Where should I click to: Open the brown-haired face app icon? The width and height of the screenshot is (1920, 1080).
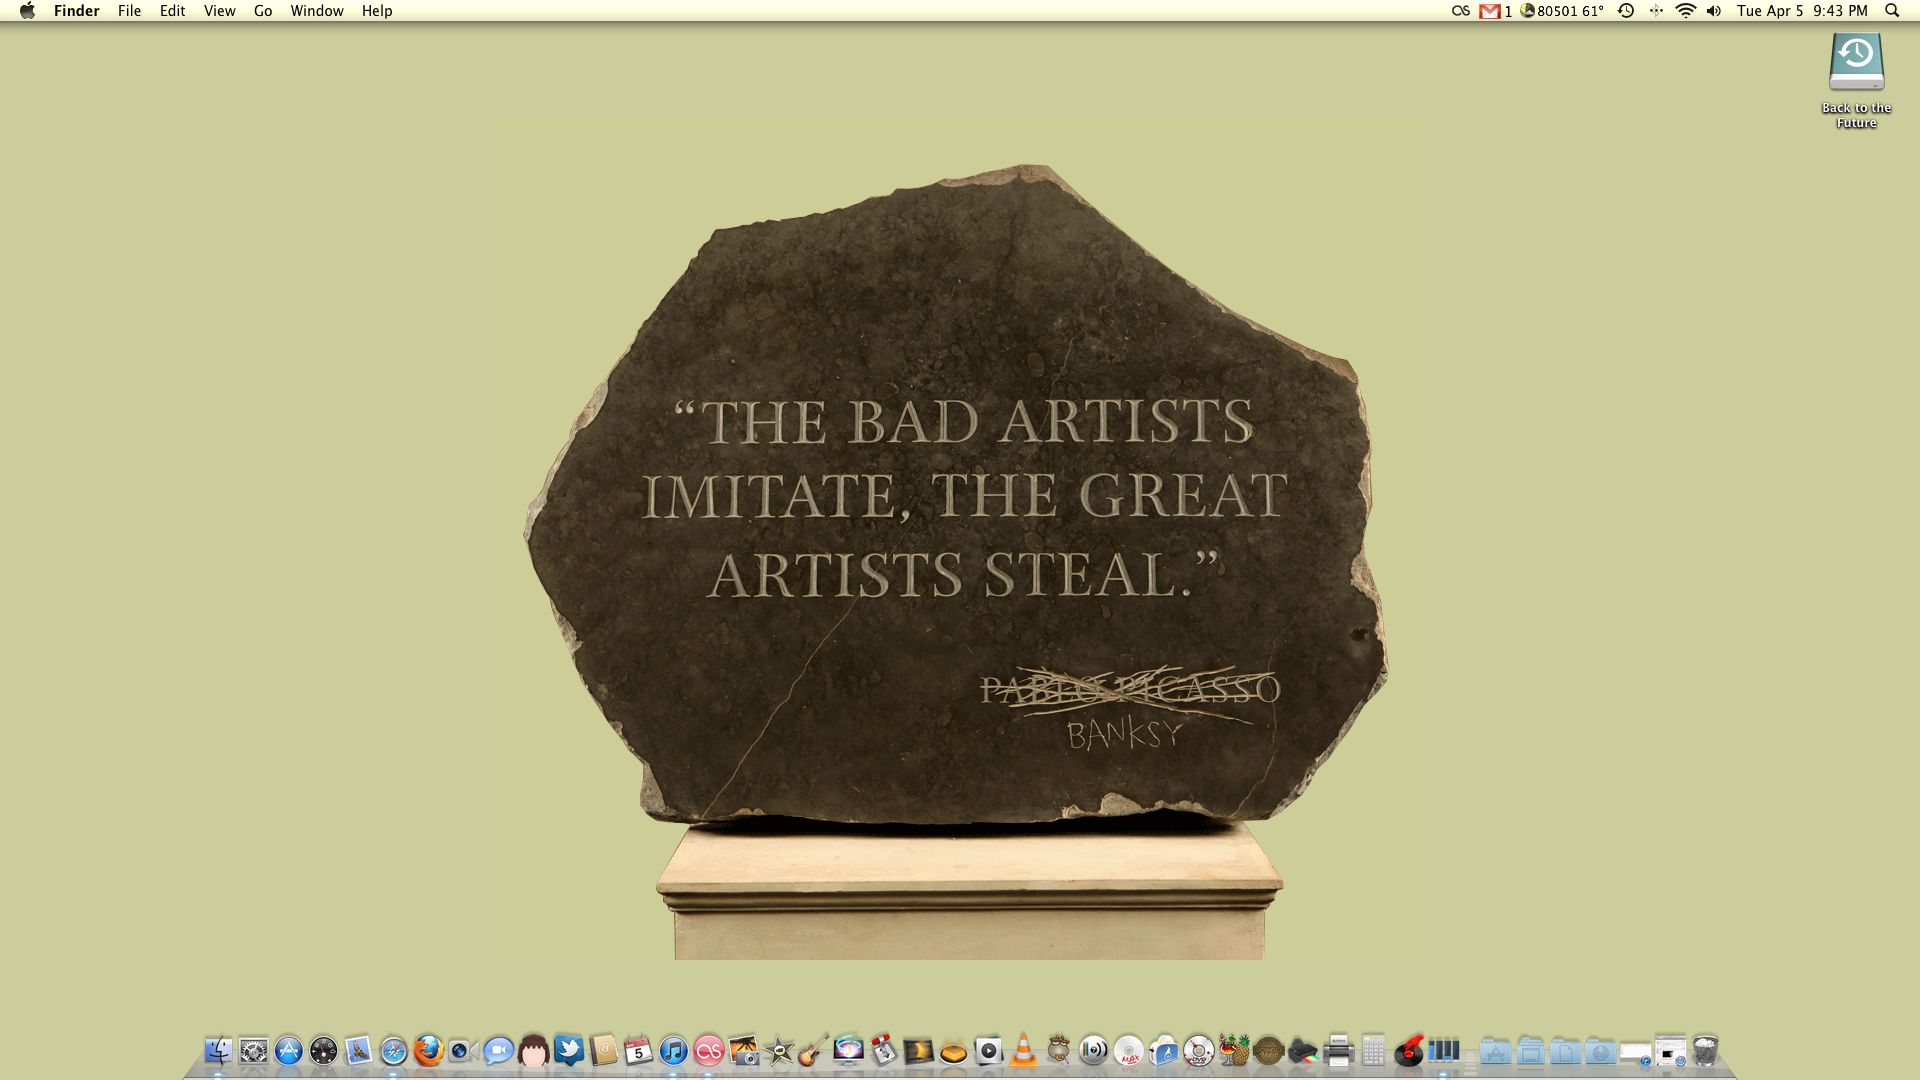tap(533, 1051)
